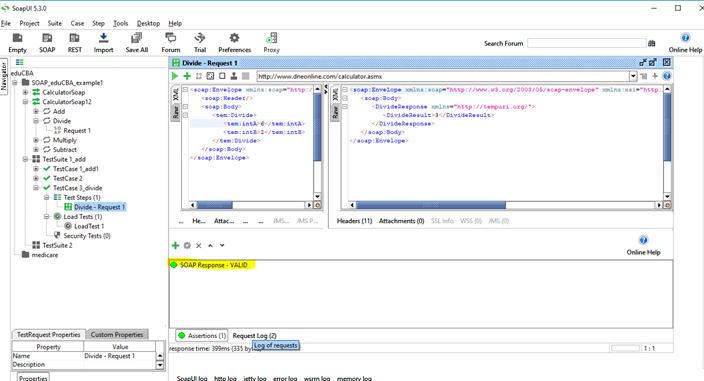Create an Empty project from toolbar
The width and height of the screenshot is (704, 381).
click(x=18, y=43)
